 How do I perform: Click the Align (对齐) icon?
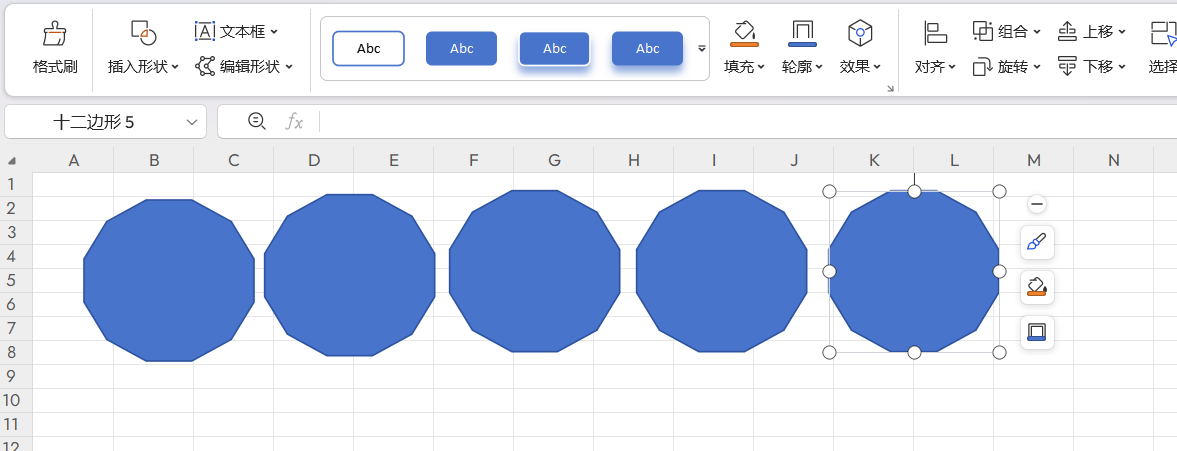click(x=935, y=33)
